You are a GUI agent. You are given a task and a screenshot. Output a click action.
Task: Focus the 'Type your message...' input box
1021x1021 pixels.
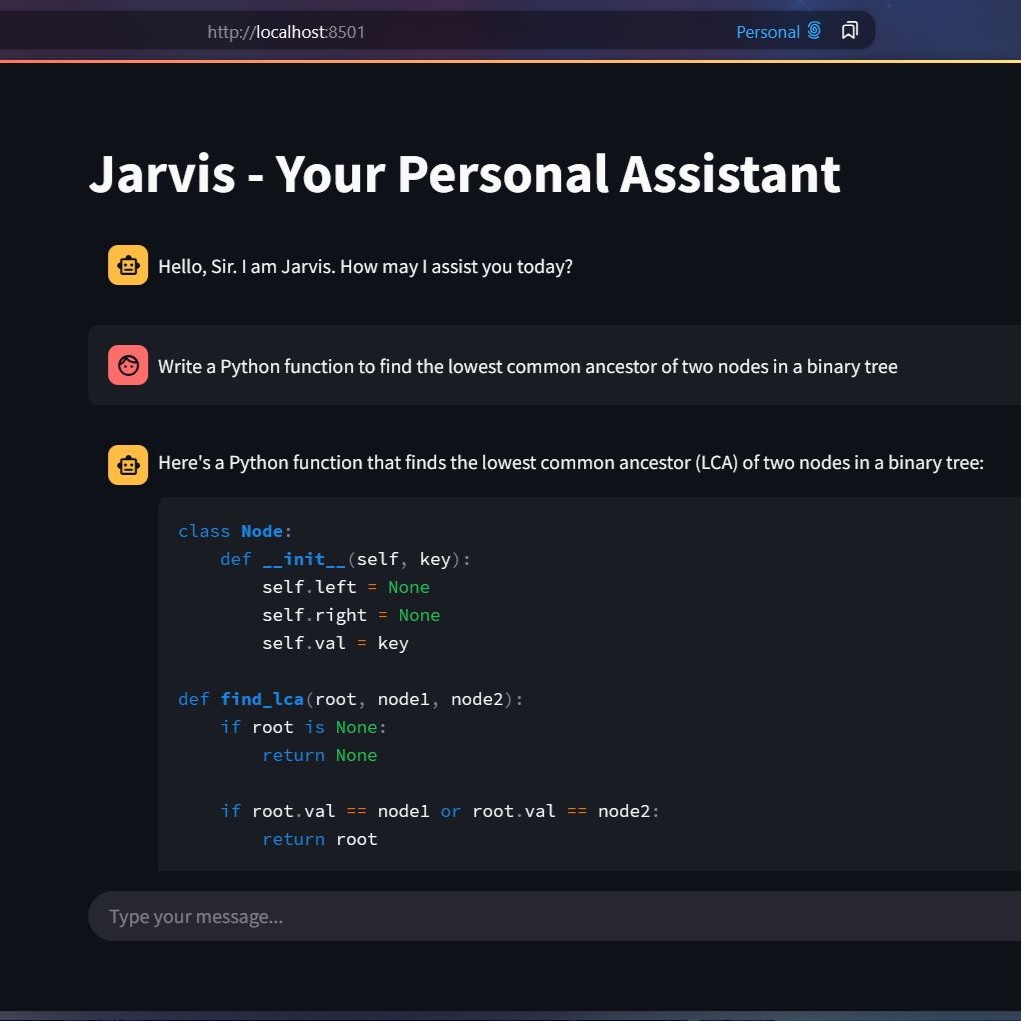(554, 916)
